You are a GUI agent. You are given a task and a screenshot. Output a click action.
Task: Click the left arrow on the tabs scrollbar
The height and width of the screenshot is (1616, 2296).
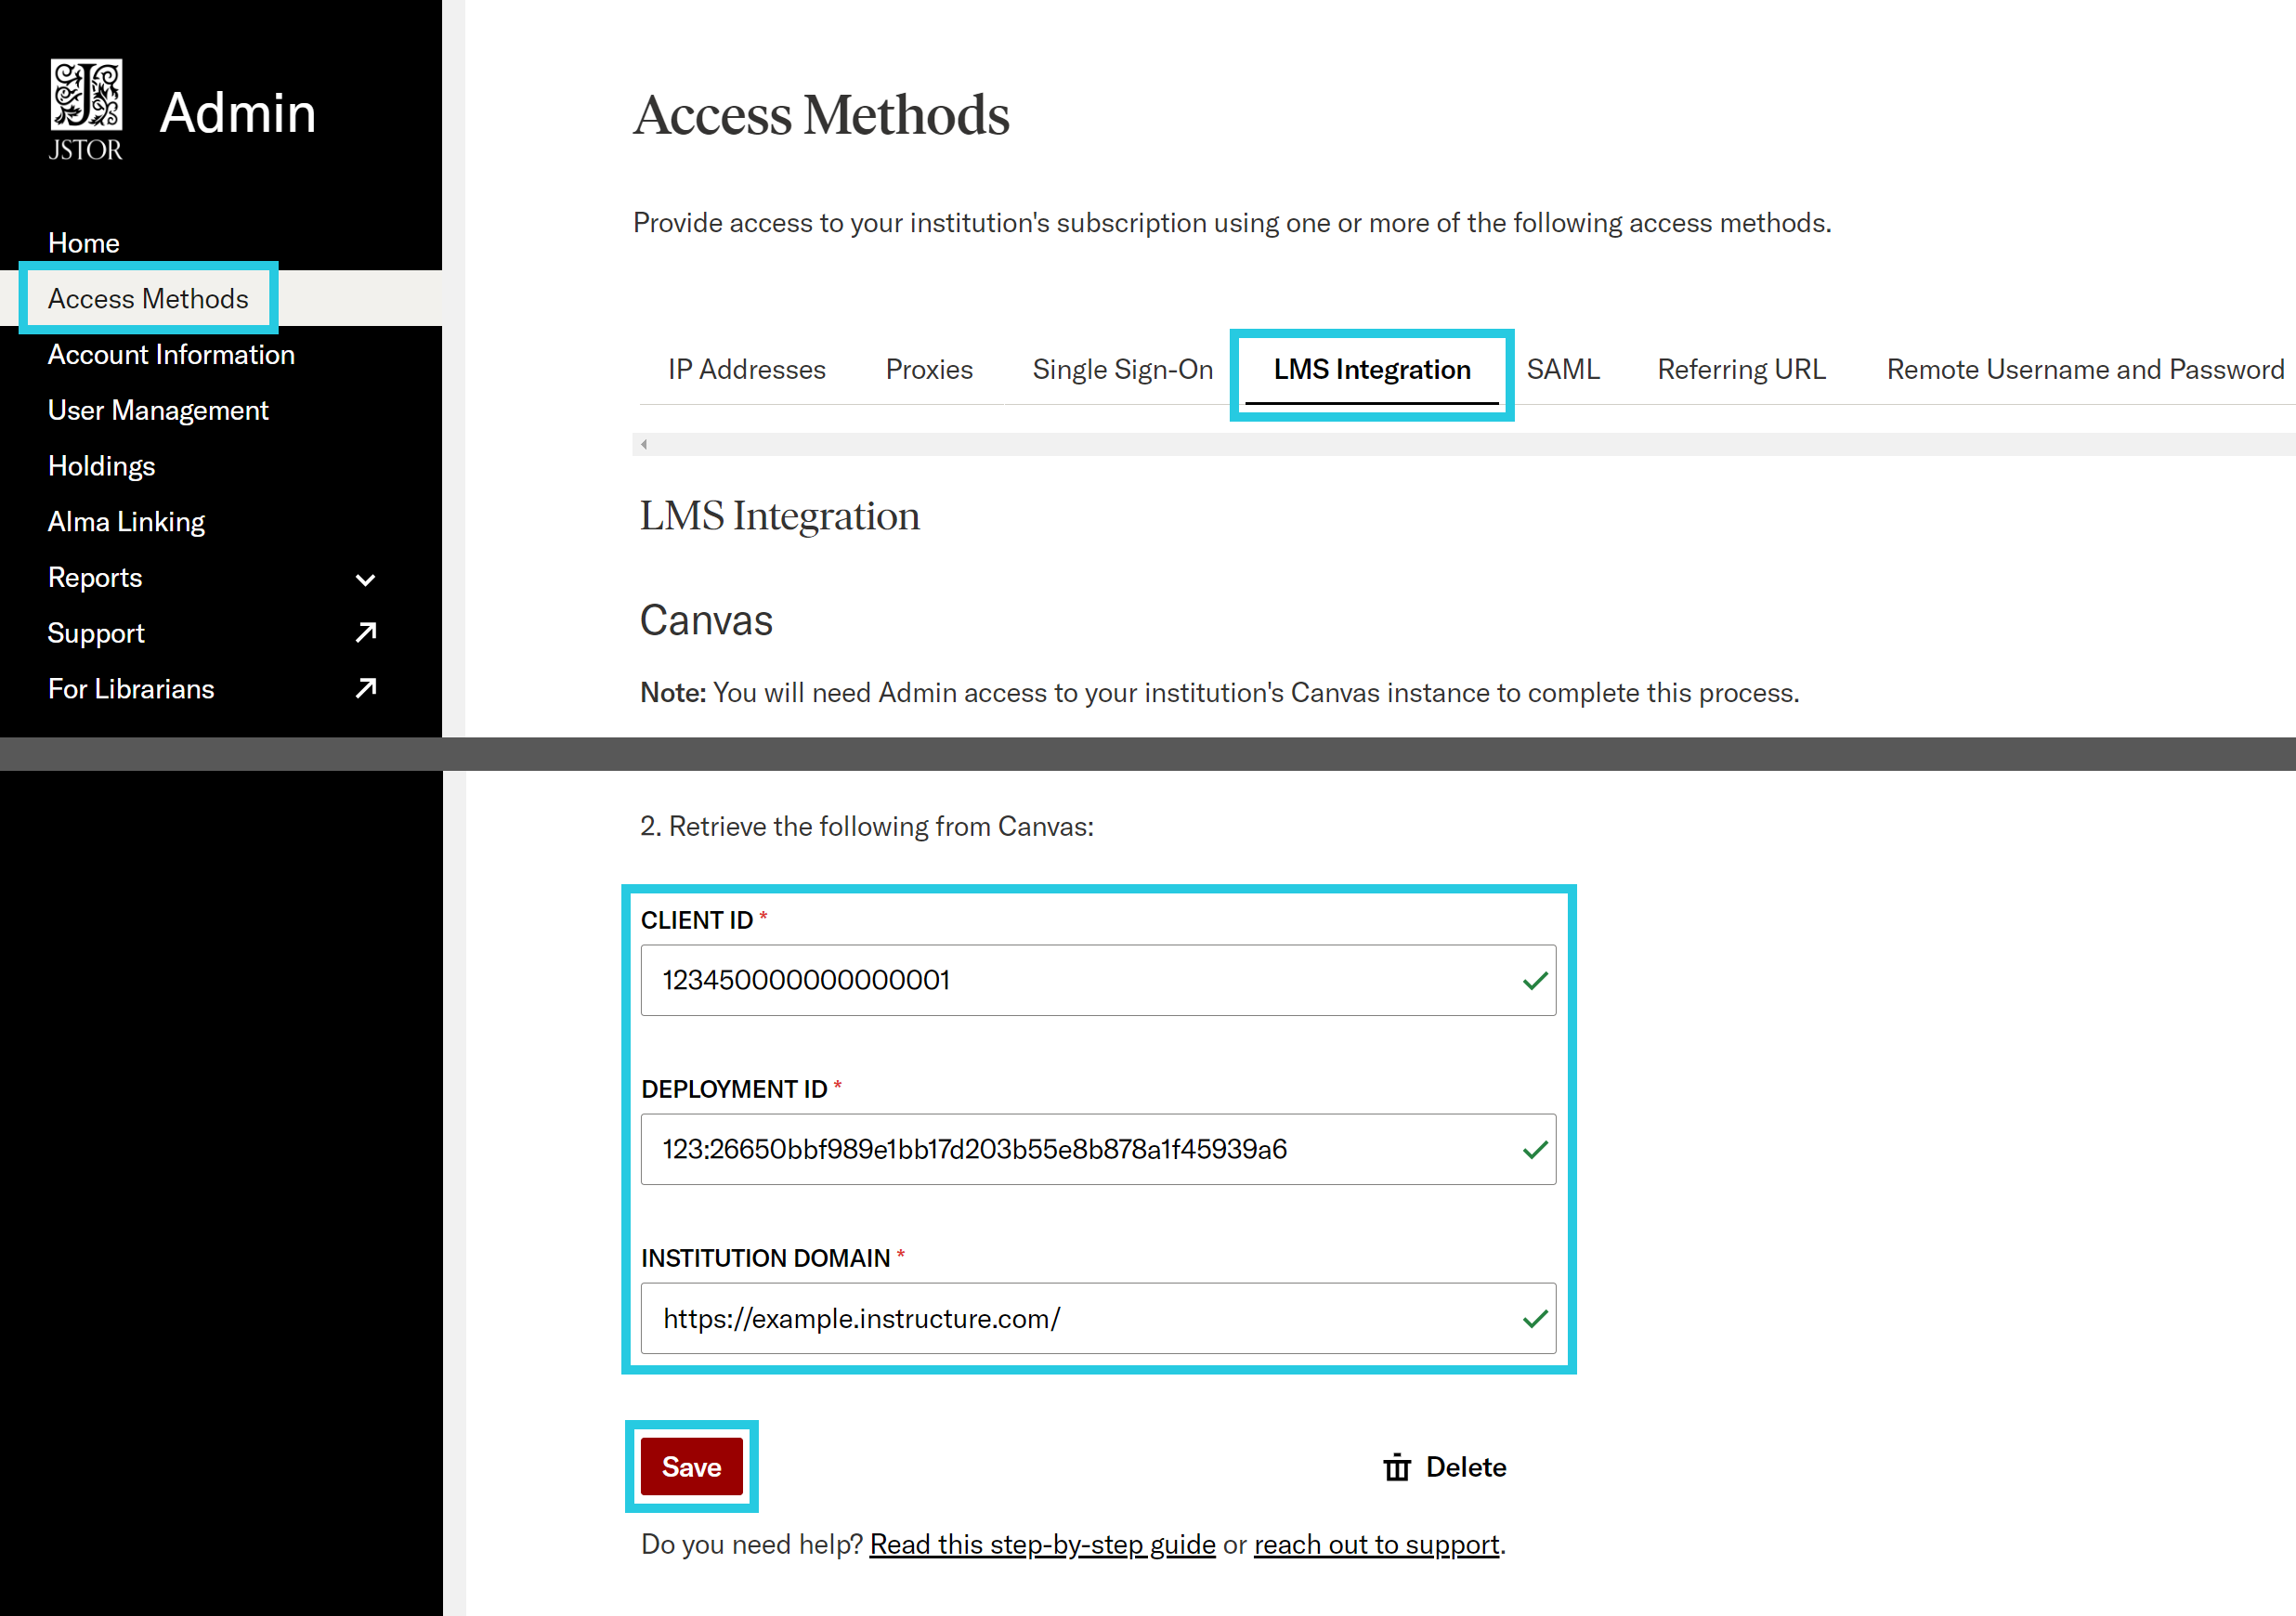pyautogui.click(x=644, y=444)
